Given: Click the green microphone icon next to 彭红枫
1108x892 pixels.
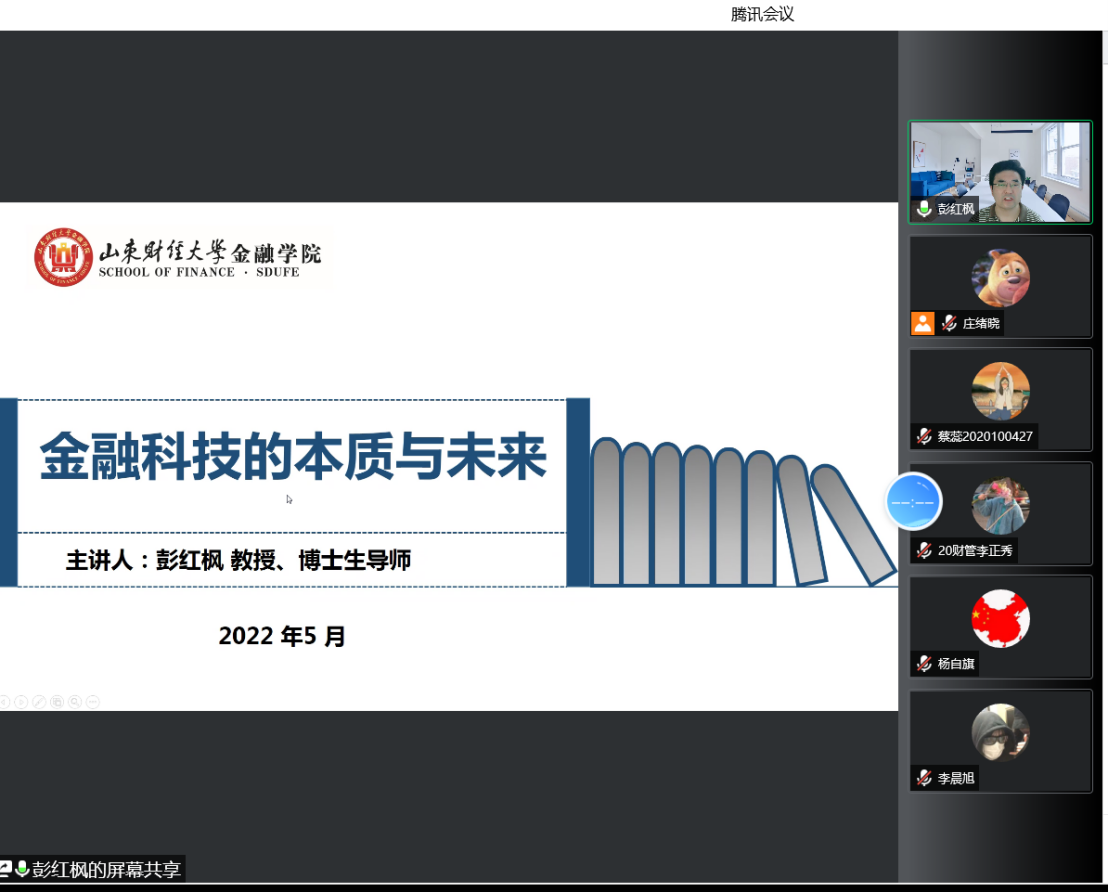Looking at the screenshot, I should coord(925,209).
